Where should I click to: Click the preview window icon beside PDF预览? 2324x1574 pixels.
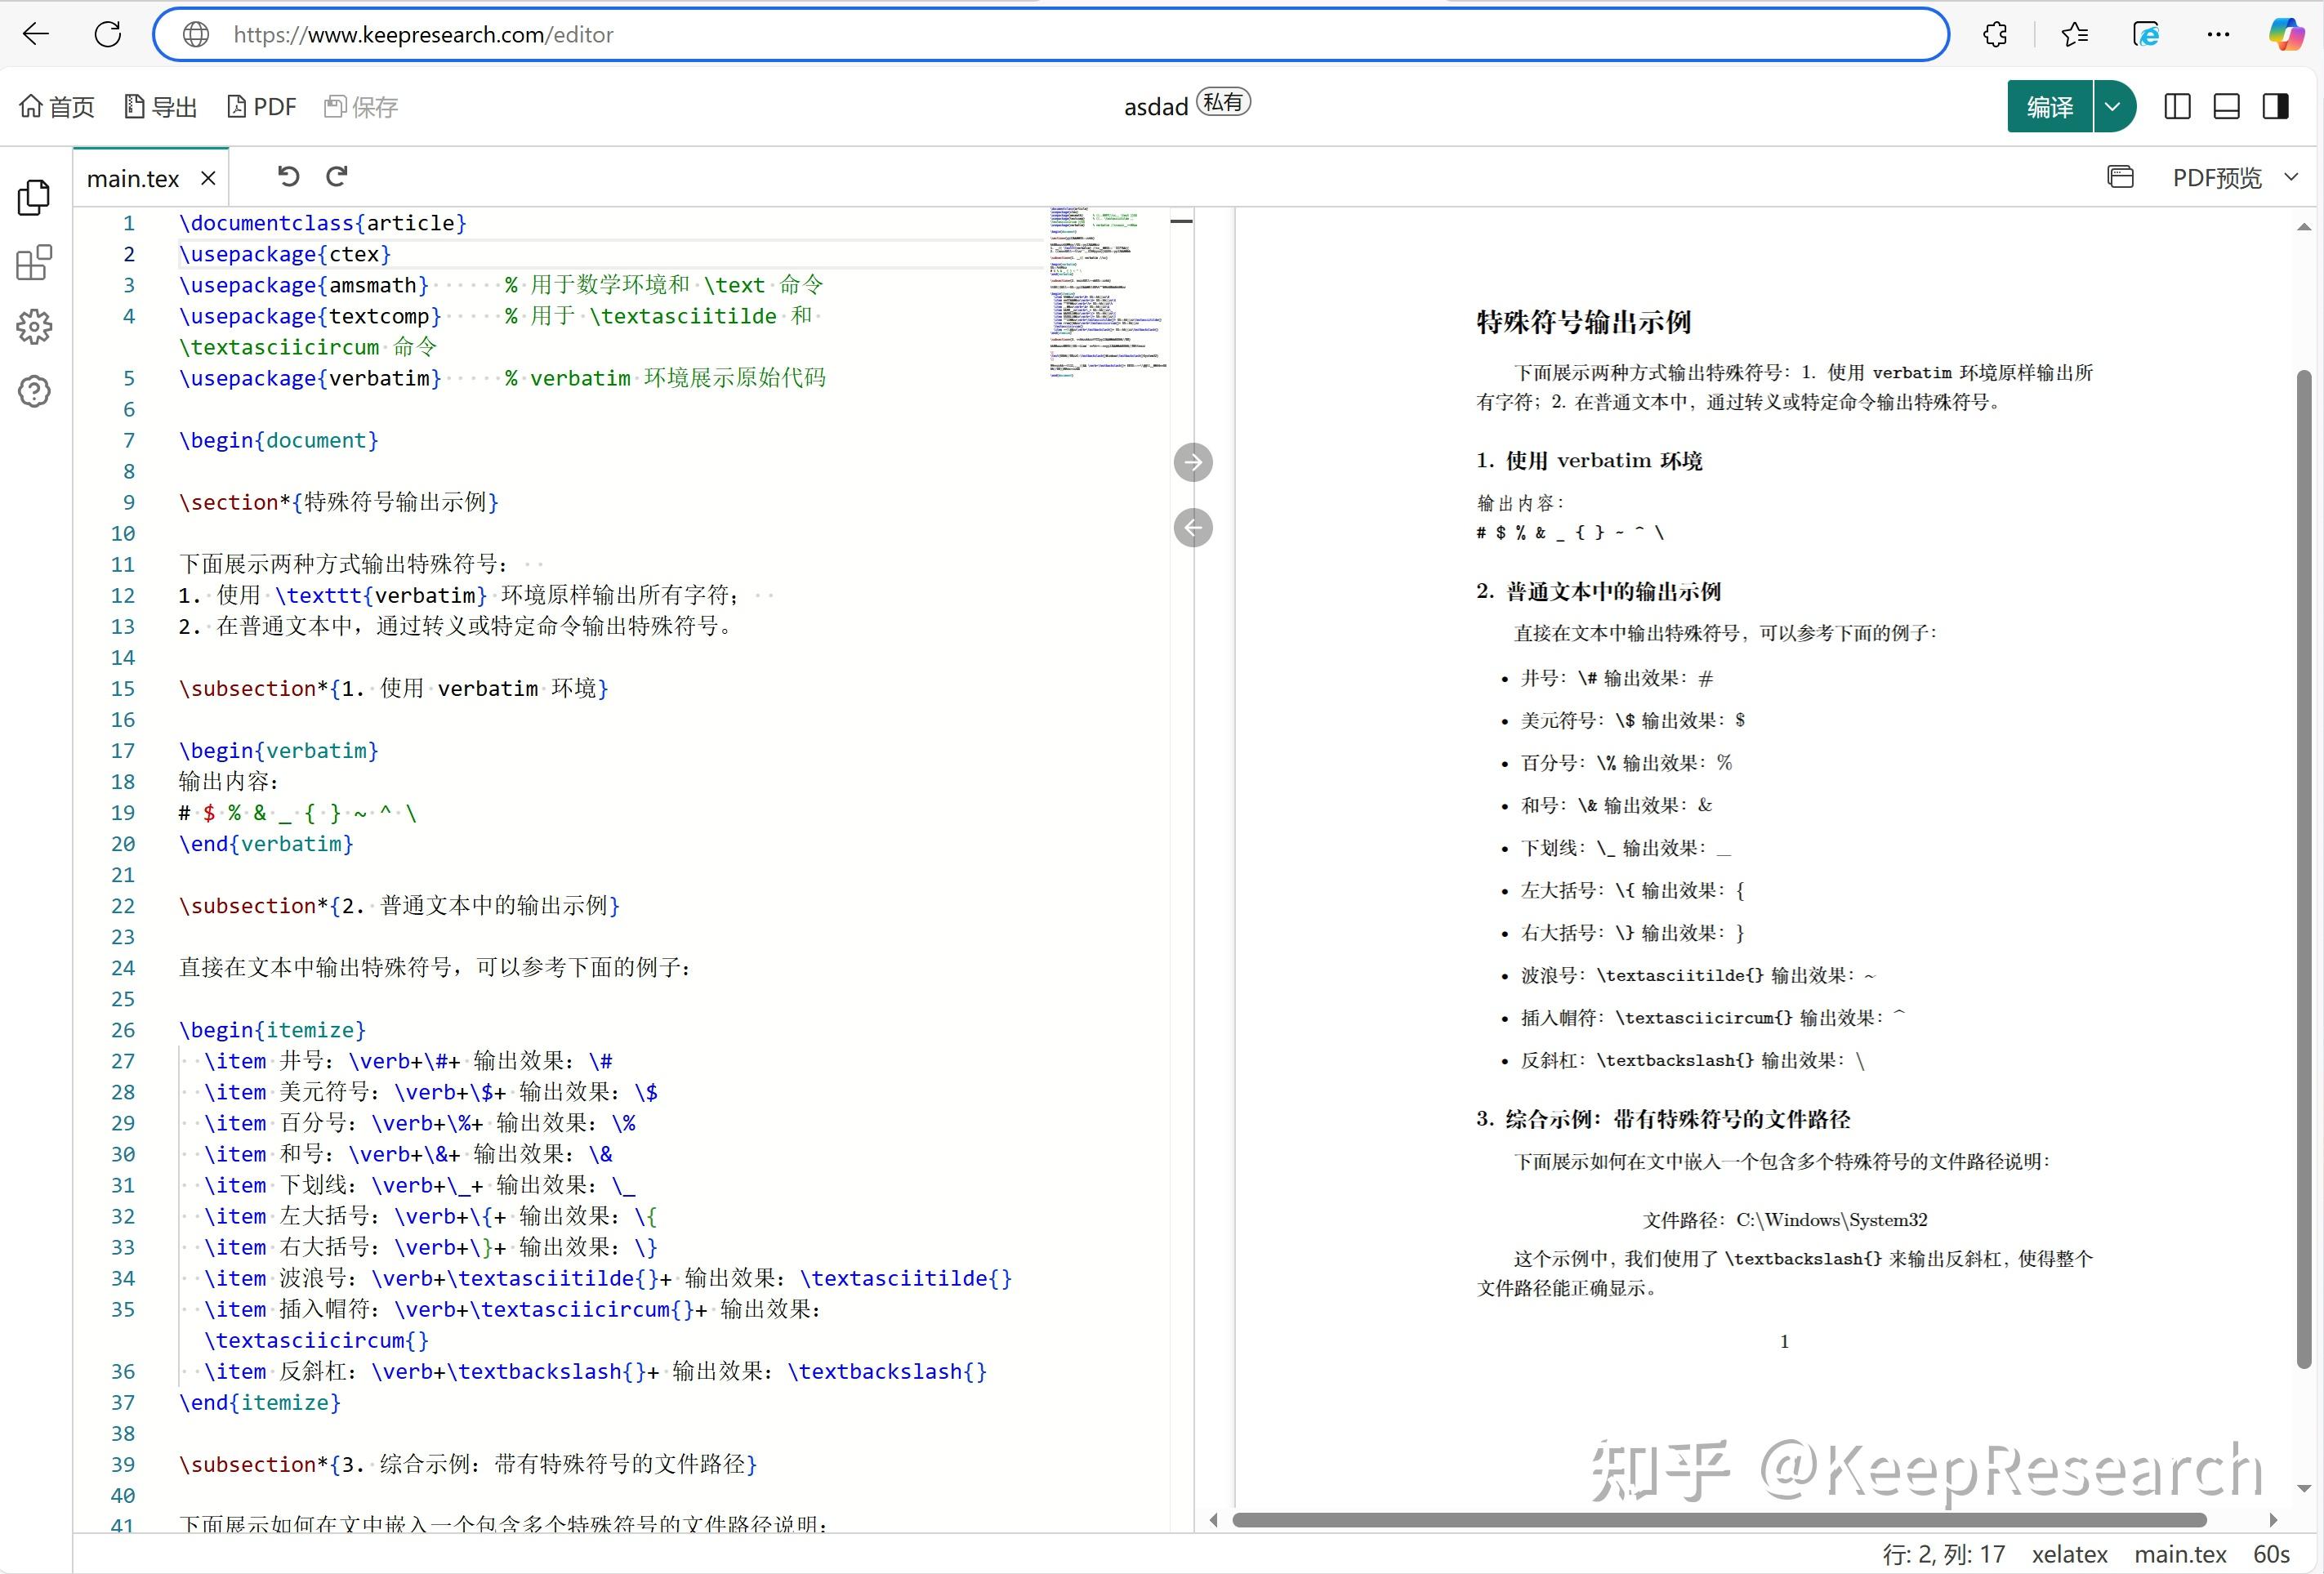[2120, 177]
